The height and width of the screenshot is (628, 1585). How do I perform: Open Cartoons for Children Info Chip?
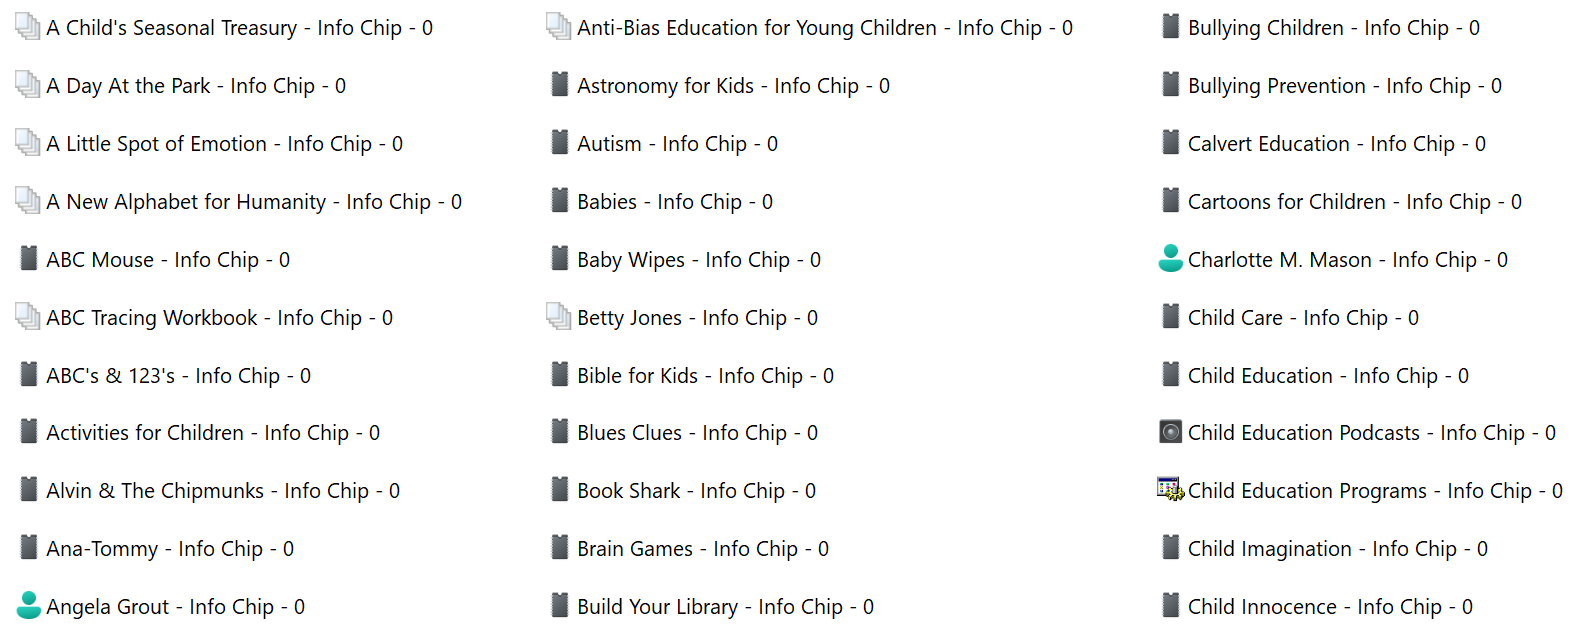pyautogui.click(x=1354, y=202)
